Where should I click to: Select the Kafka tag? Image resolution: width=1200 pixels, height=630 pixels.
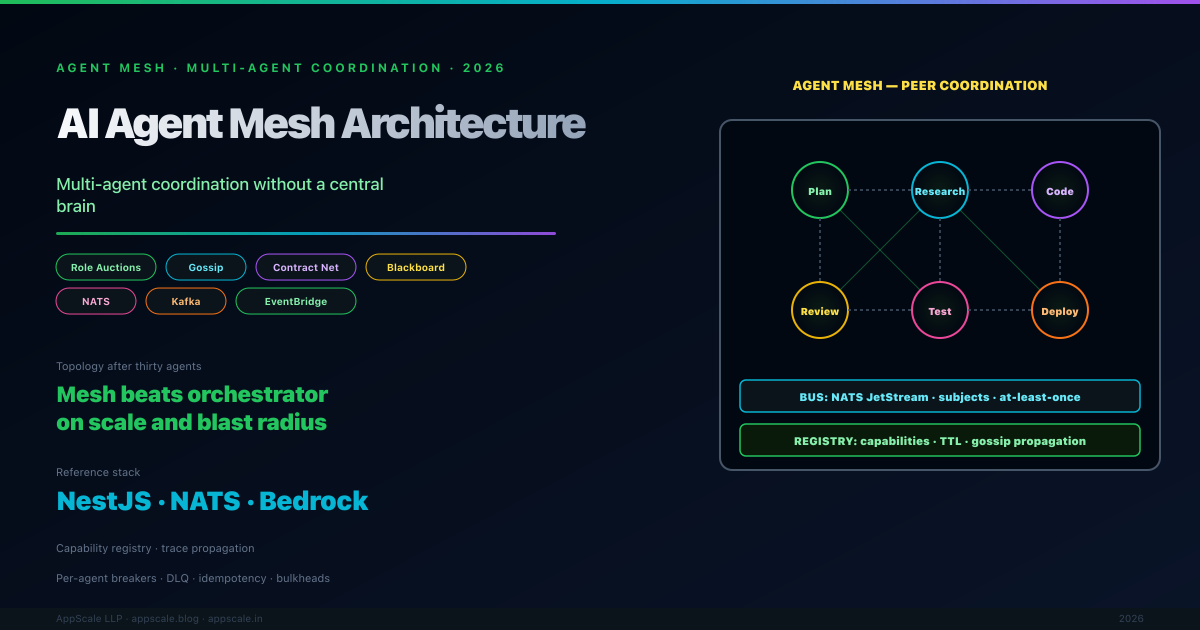pyautogui.click(x=186, y=301)
